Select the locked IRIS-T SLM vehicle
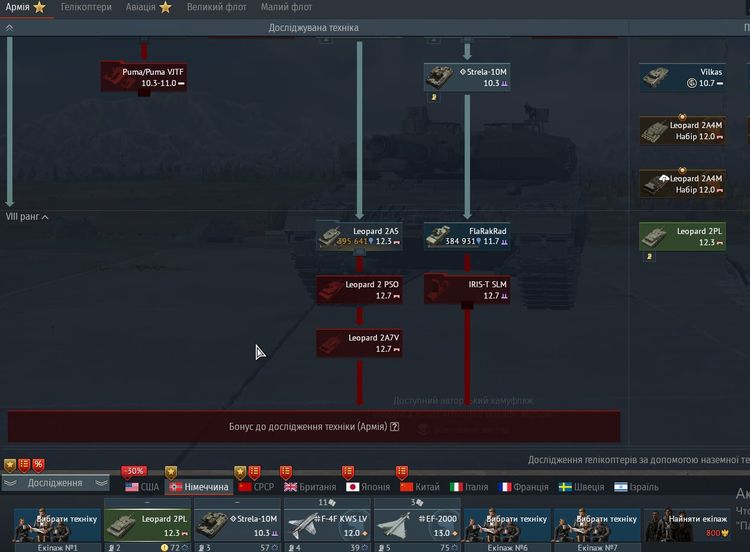This screenshot has width=750, height=552. (466, 289)
